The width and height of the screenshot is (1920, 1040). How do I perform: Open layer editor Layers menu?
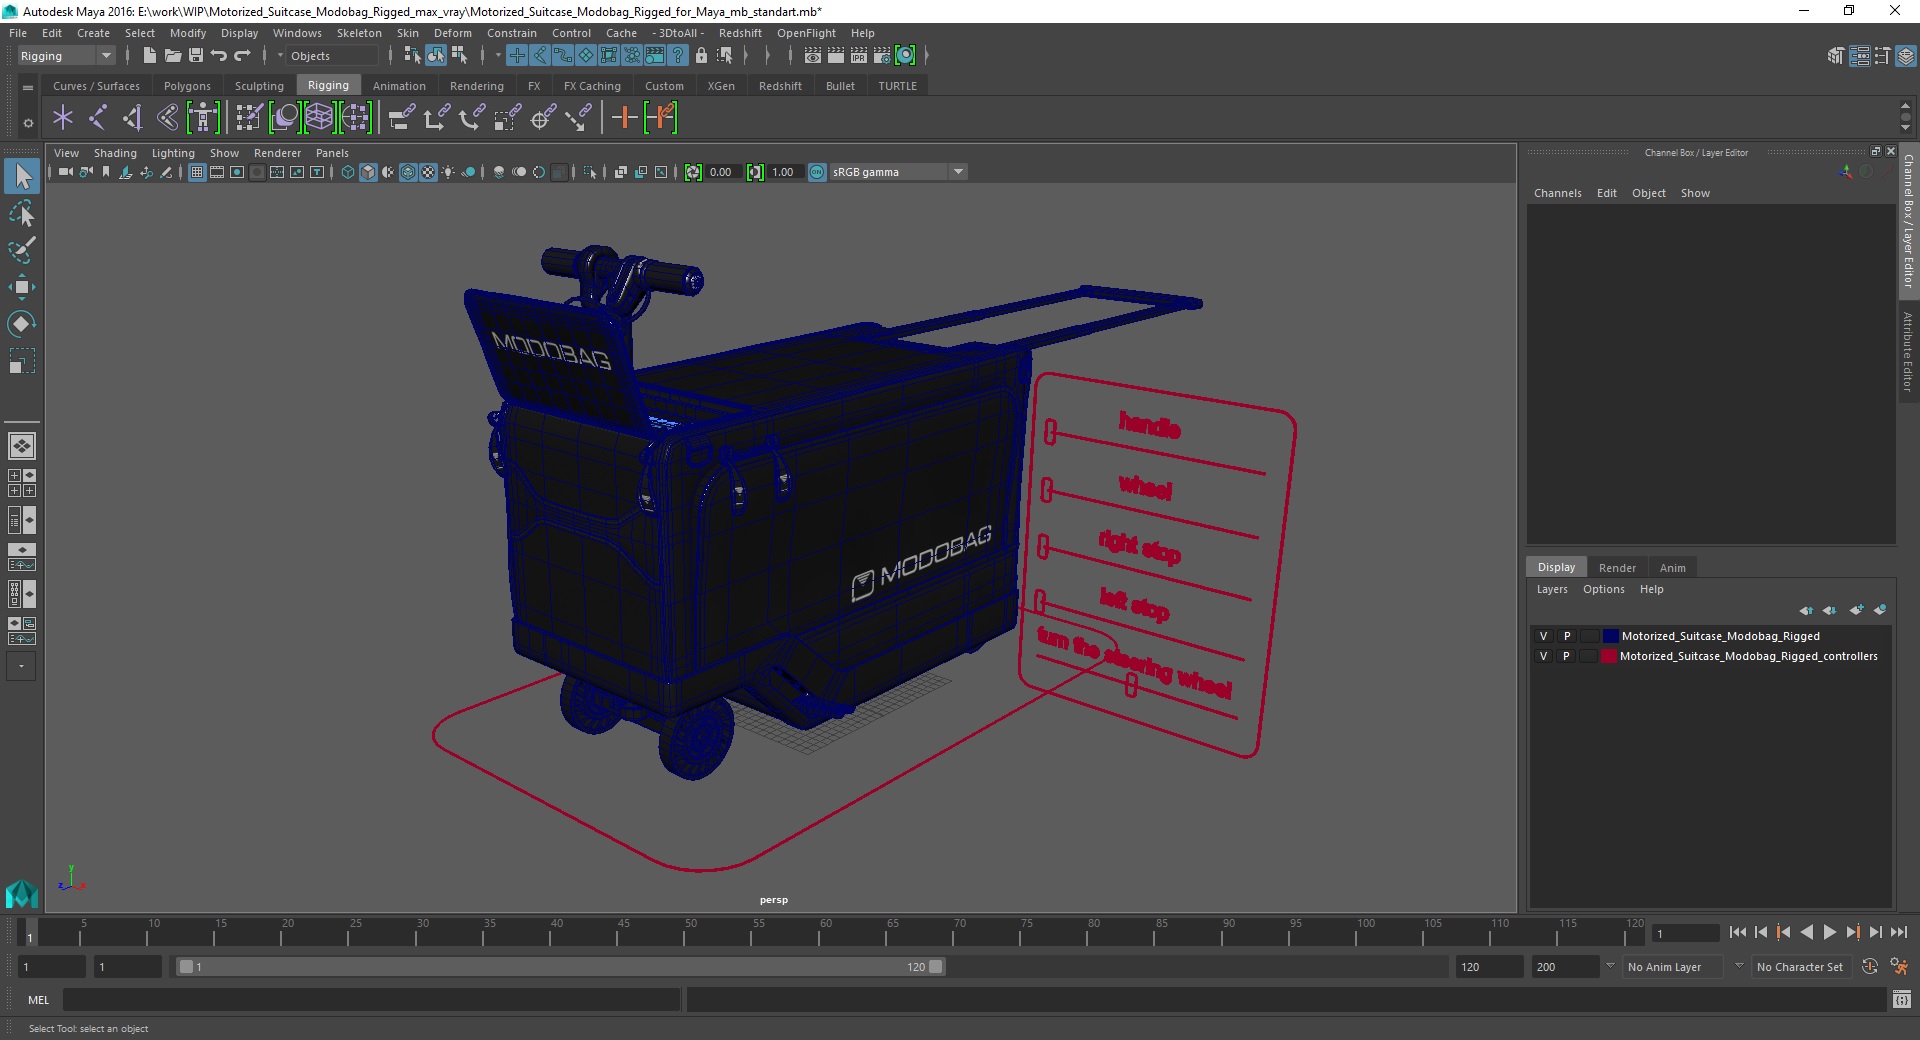tap(1552, 589)
